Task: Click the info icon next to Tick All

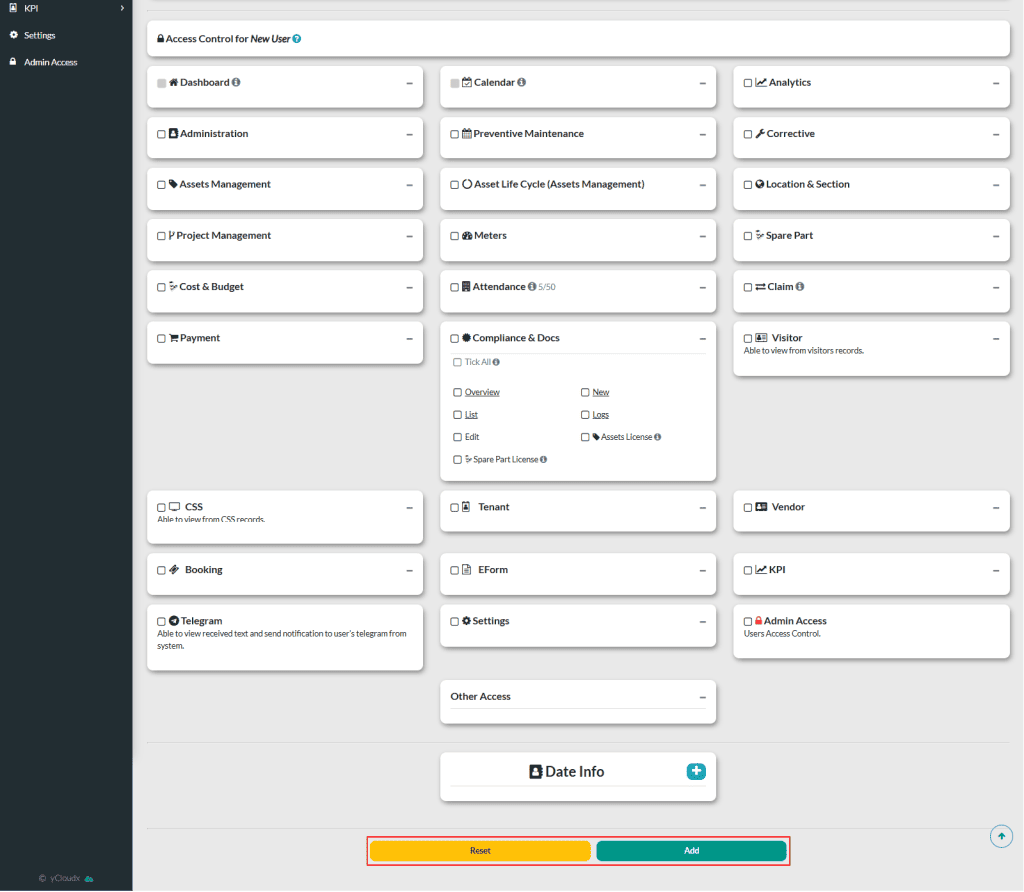Action: pyautogui.click(x=496, y=362)
